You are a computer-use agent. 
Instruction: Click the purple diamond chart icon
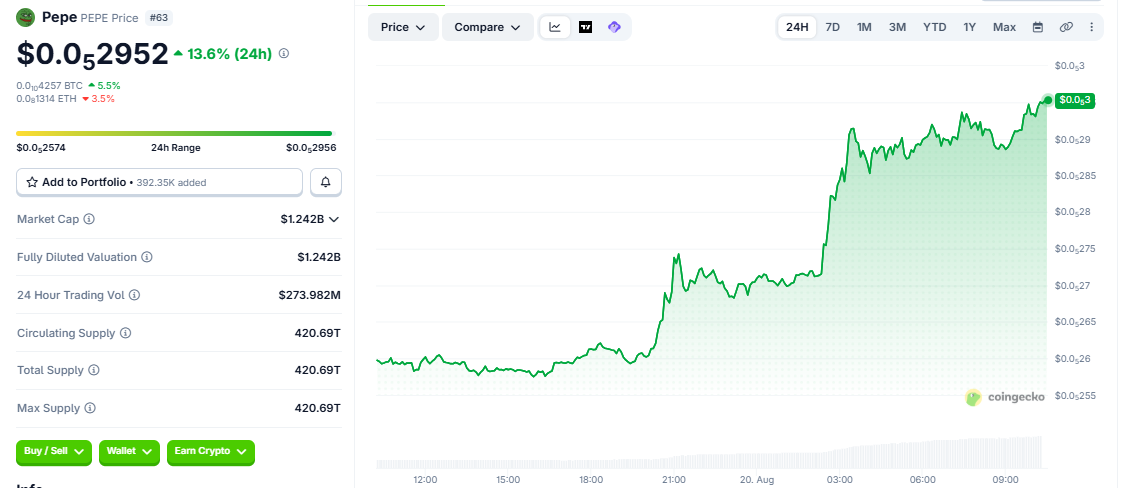tap(614, 27)
